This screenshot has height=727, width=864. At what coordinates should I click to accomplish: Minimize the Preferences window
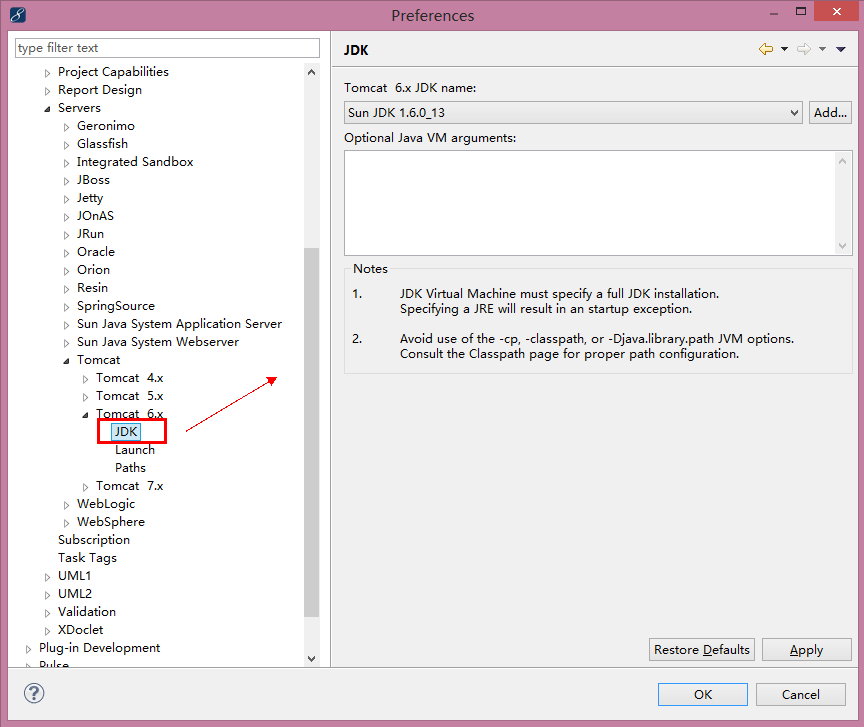[x=774, y=13]
